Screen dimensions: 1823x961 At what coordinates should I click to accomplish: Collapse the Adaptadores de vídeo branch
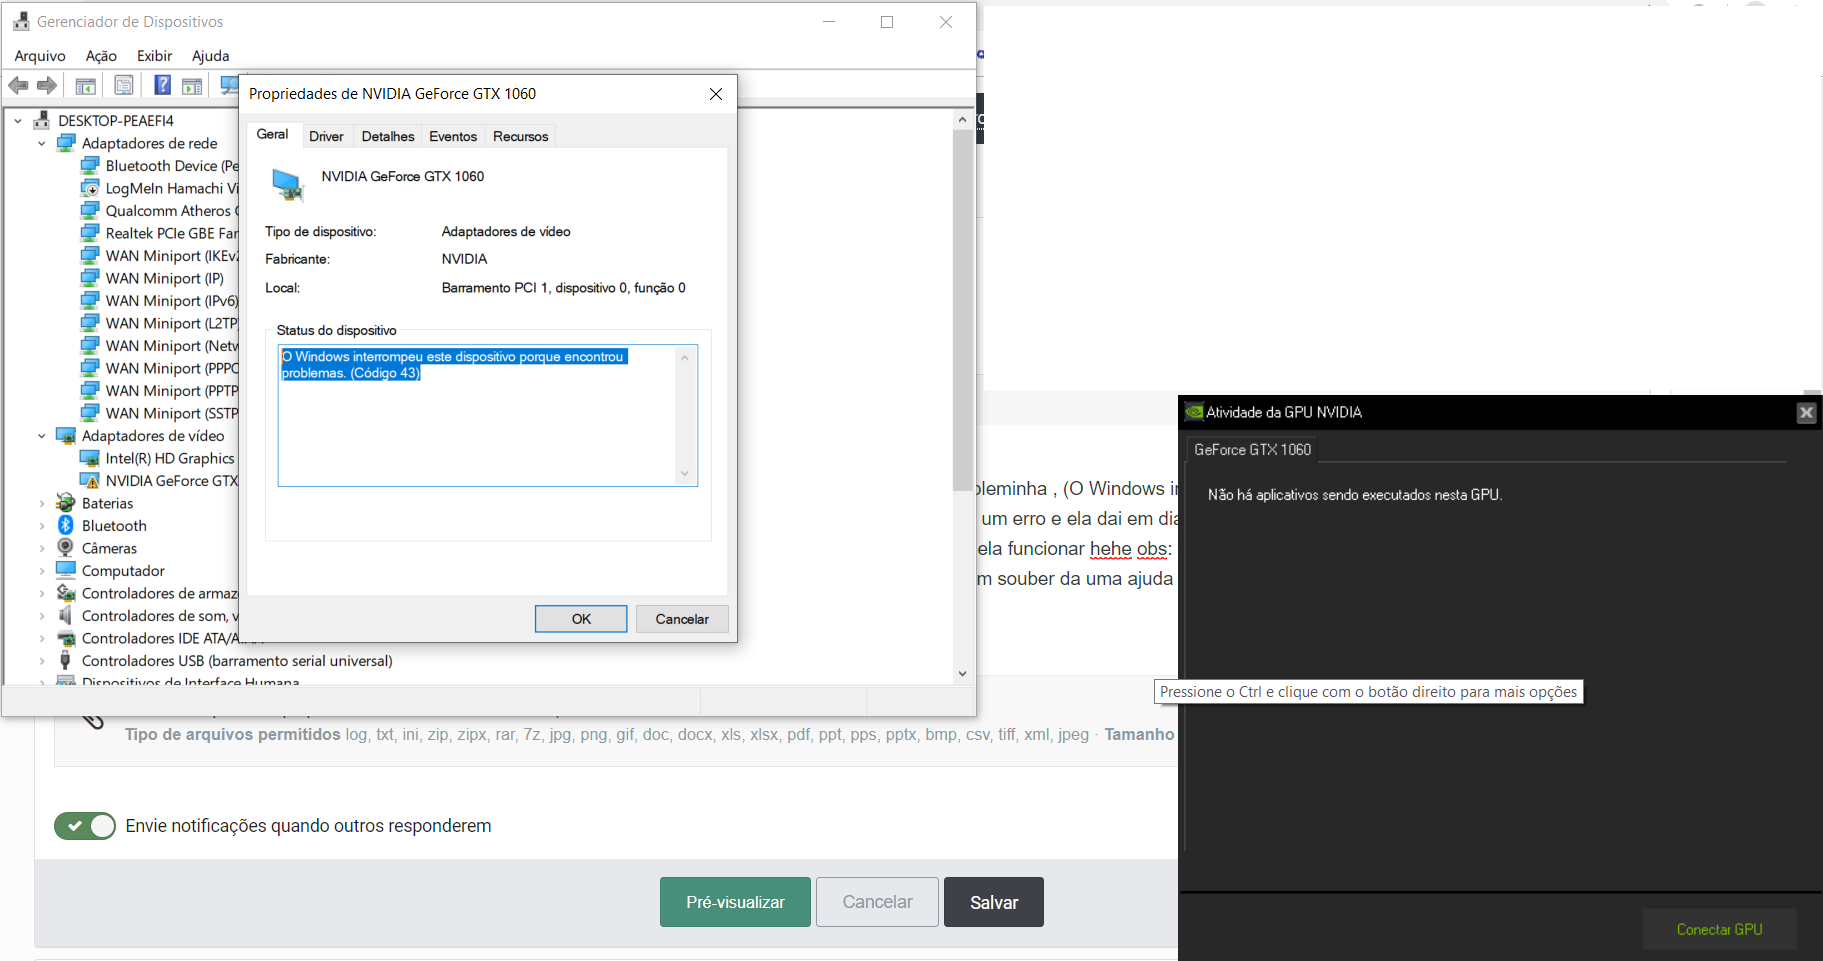pos(42,436)
